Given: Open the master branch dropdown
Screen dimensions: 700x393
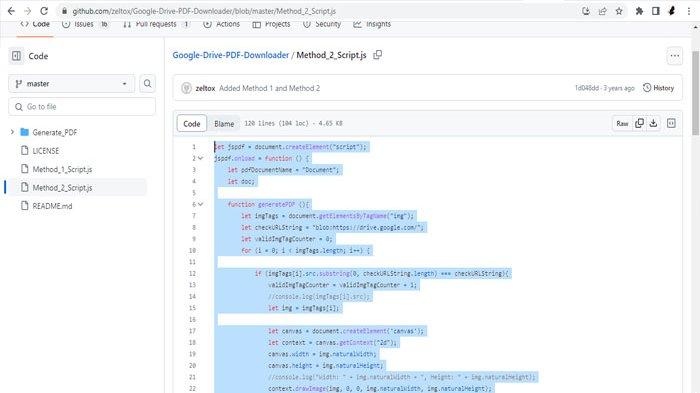Looking at the screenshot, I should 71,84.
